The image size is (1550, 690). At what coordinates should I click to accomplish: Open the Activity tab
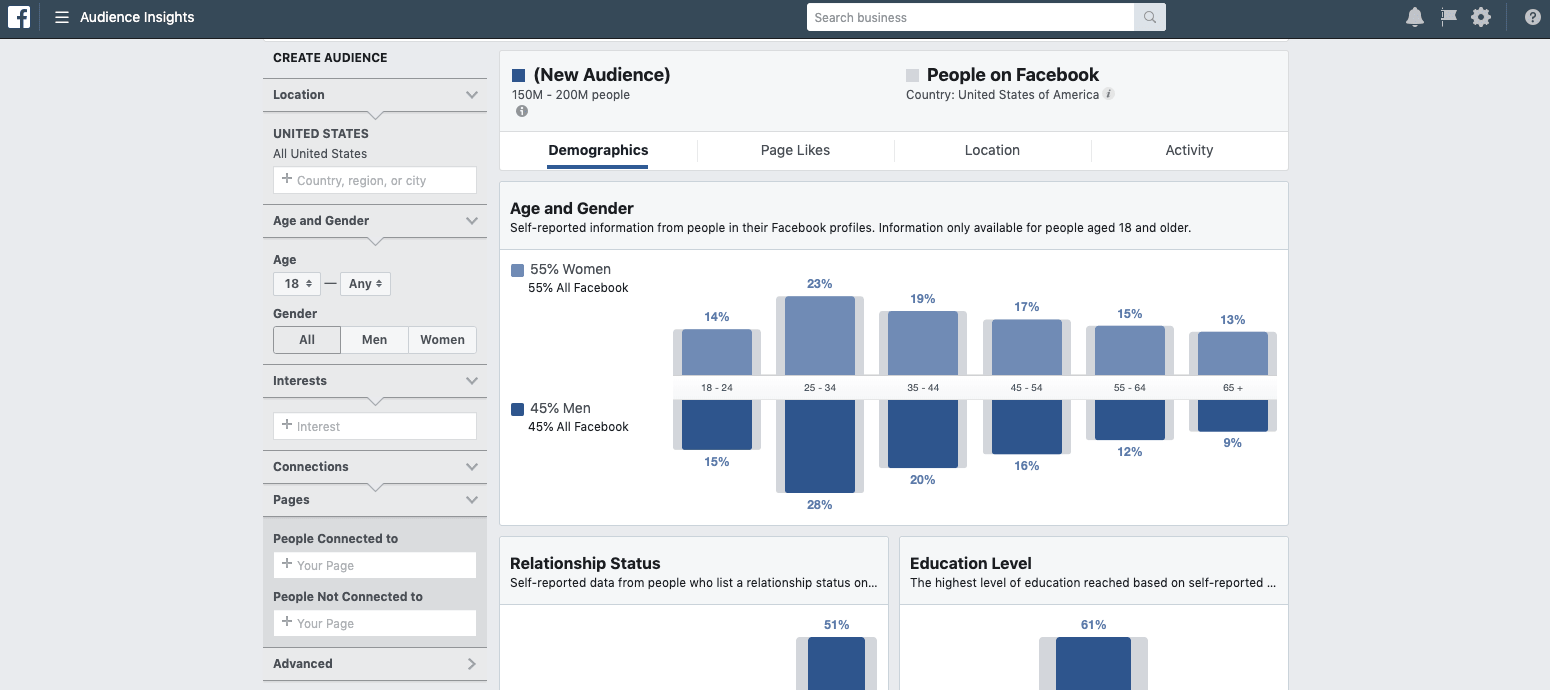[x=1188, y=150]
